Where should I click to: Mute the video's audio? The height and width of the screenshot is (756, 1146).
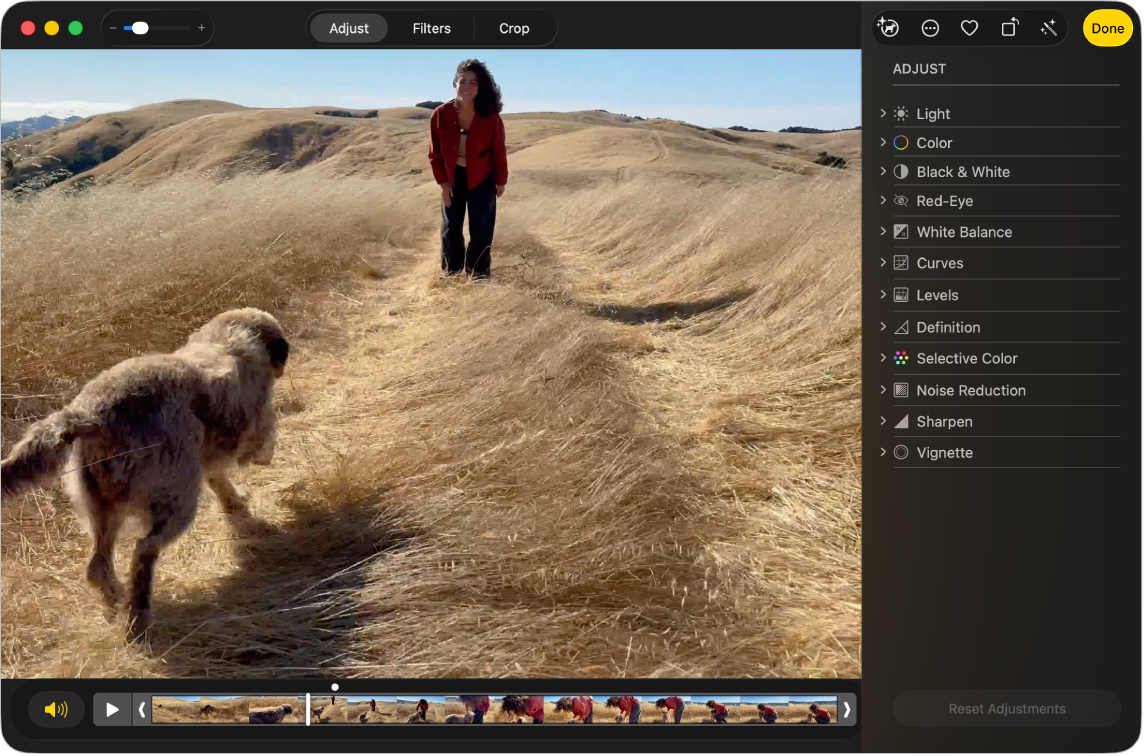(56, 709)
